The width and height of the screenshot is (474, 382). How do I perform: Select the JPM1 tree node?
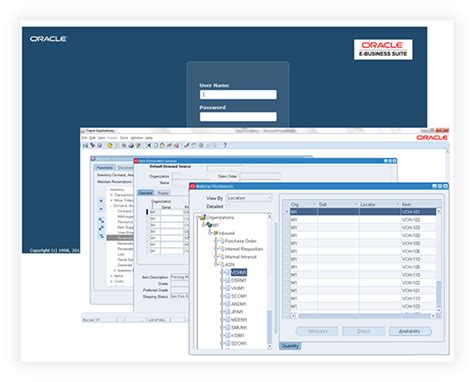click(x=237, y=312)
